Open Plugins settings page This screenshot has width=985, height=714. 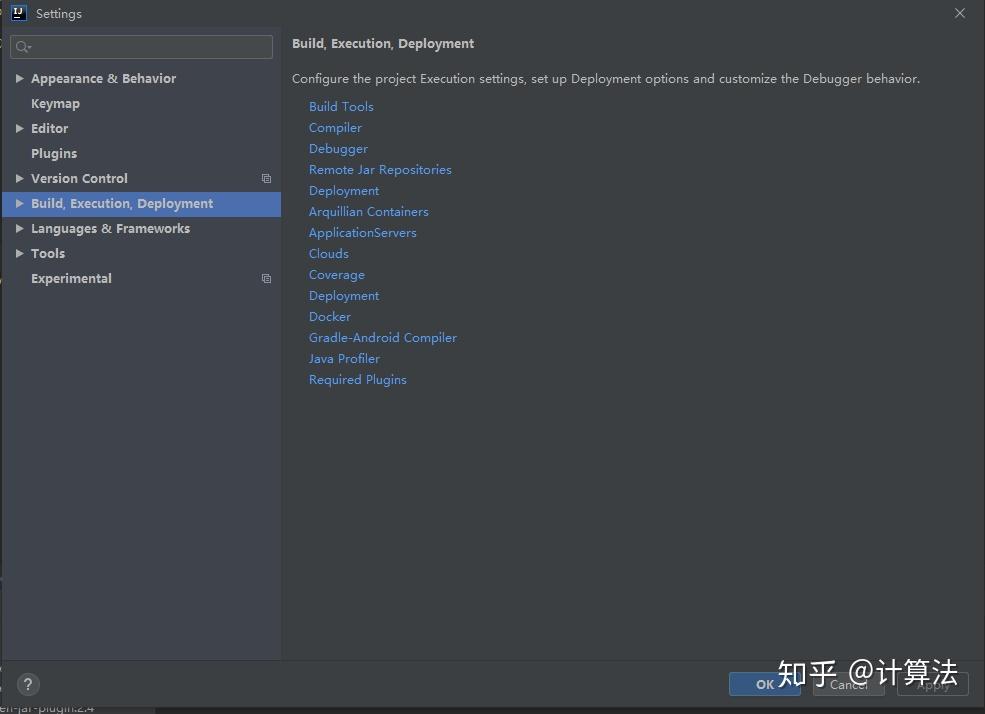54,154
